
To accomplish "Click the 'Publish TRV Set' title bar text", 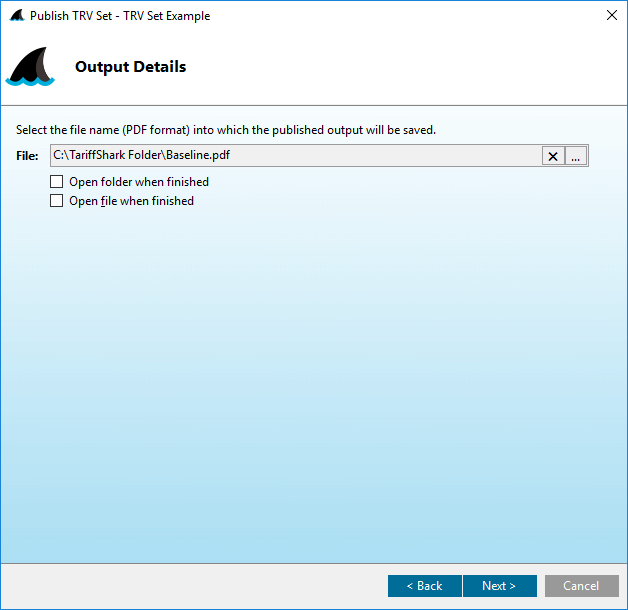I will coord(120,16).
